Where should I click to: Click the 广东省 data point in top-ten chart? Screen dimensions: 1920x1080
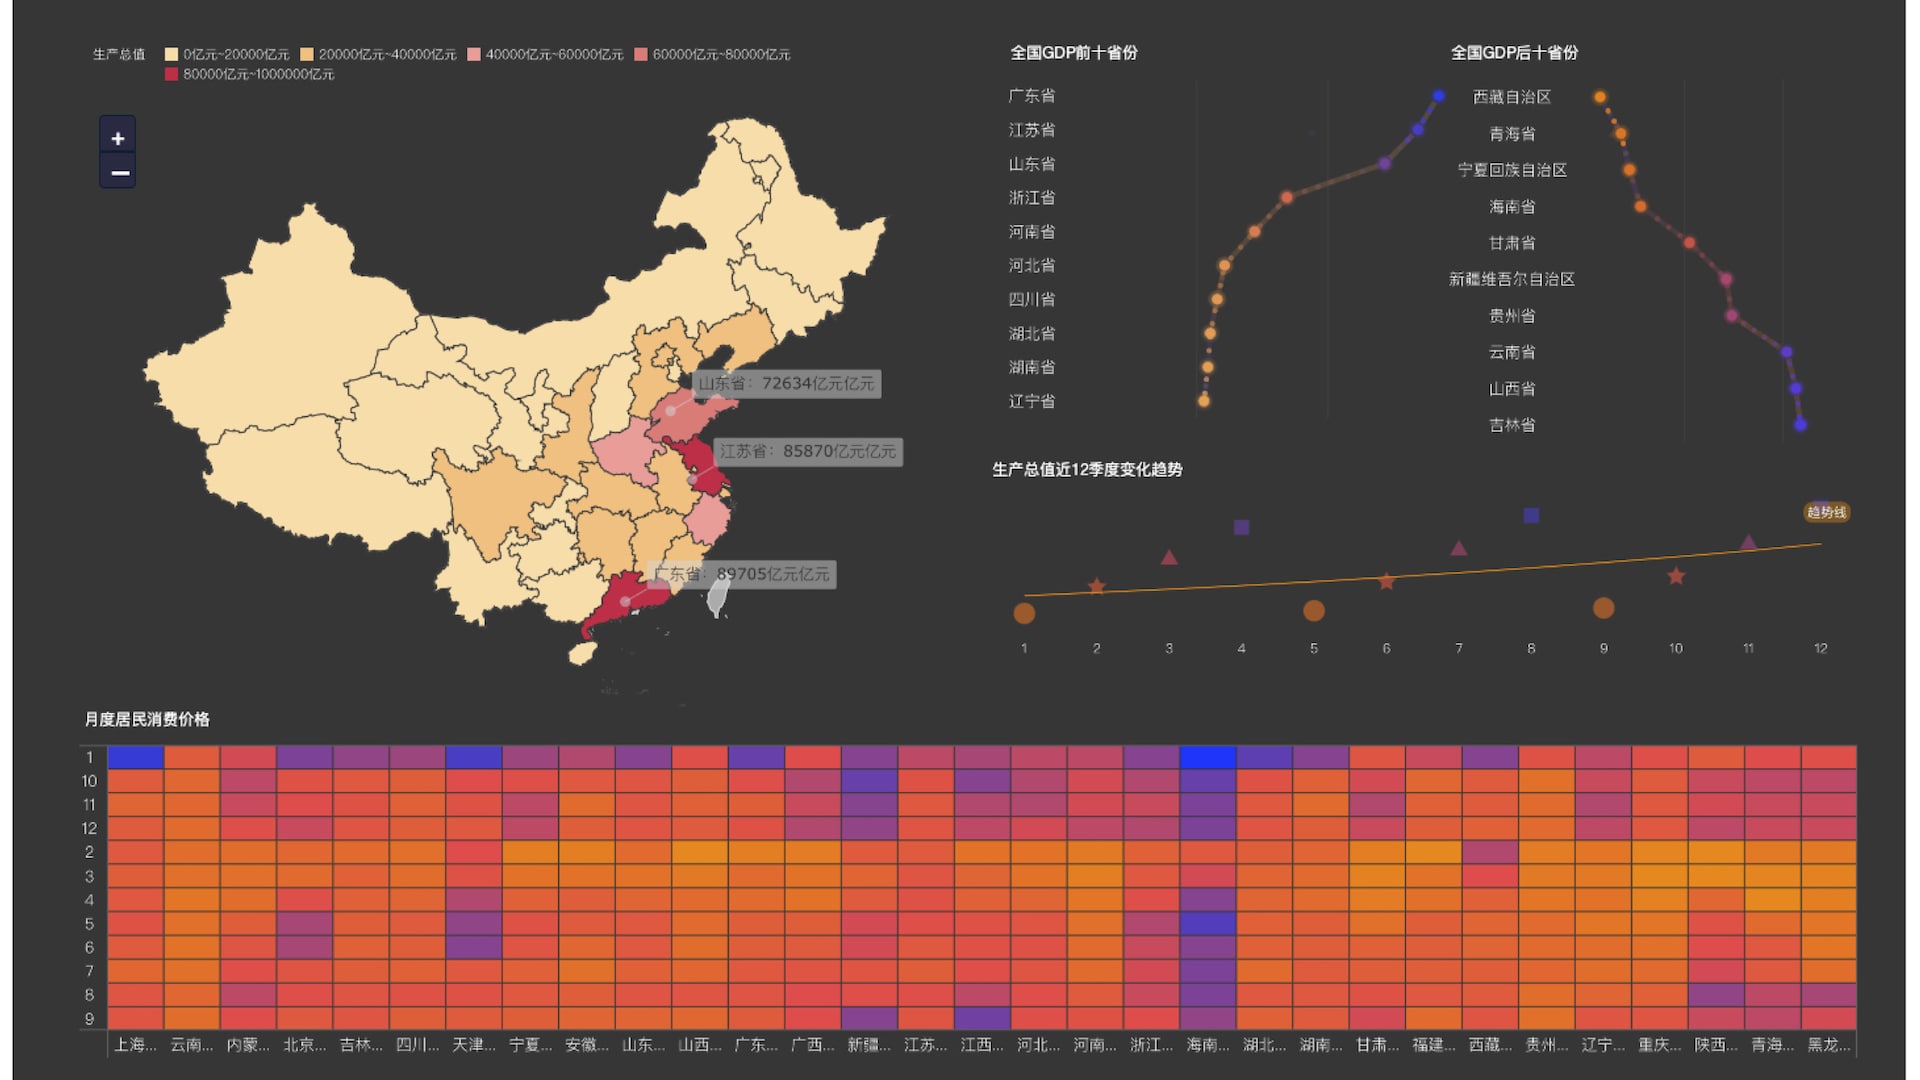pyautogui.click(x=1438, y=96)
